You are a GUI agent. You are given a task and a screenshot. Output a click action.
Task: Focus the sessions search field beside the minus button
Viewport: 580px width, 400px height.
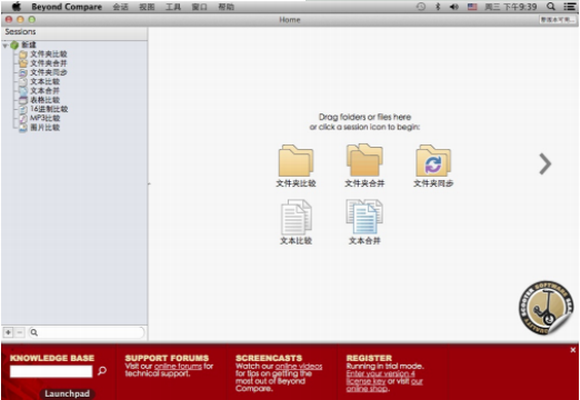[x=86, y=332]
